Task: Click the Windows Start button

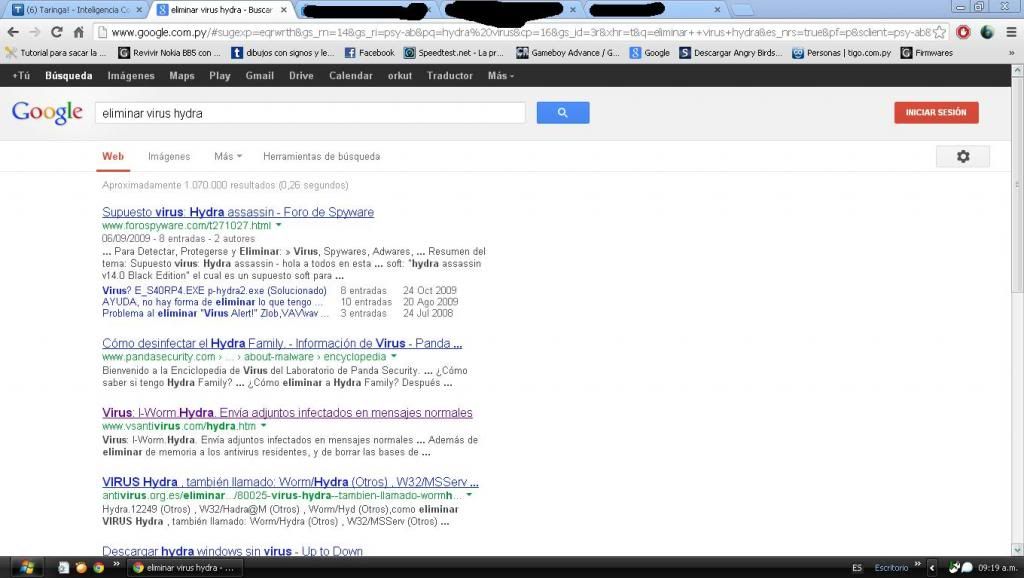Action: click(27, 568)
